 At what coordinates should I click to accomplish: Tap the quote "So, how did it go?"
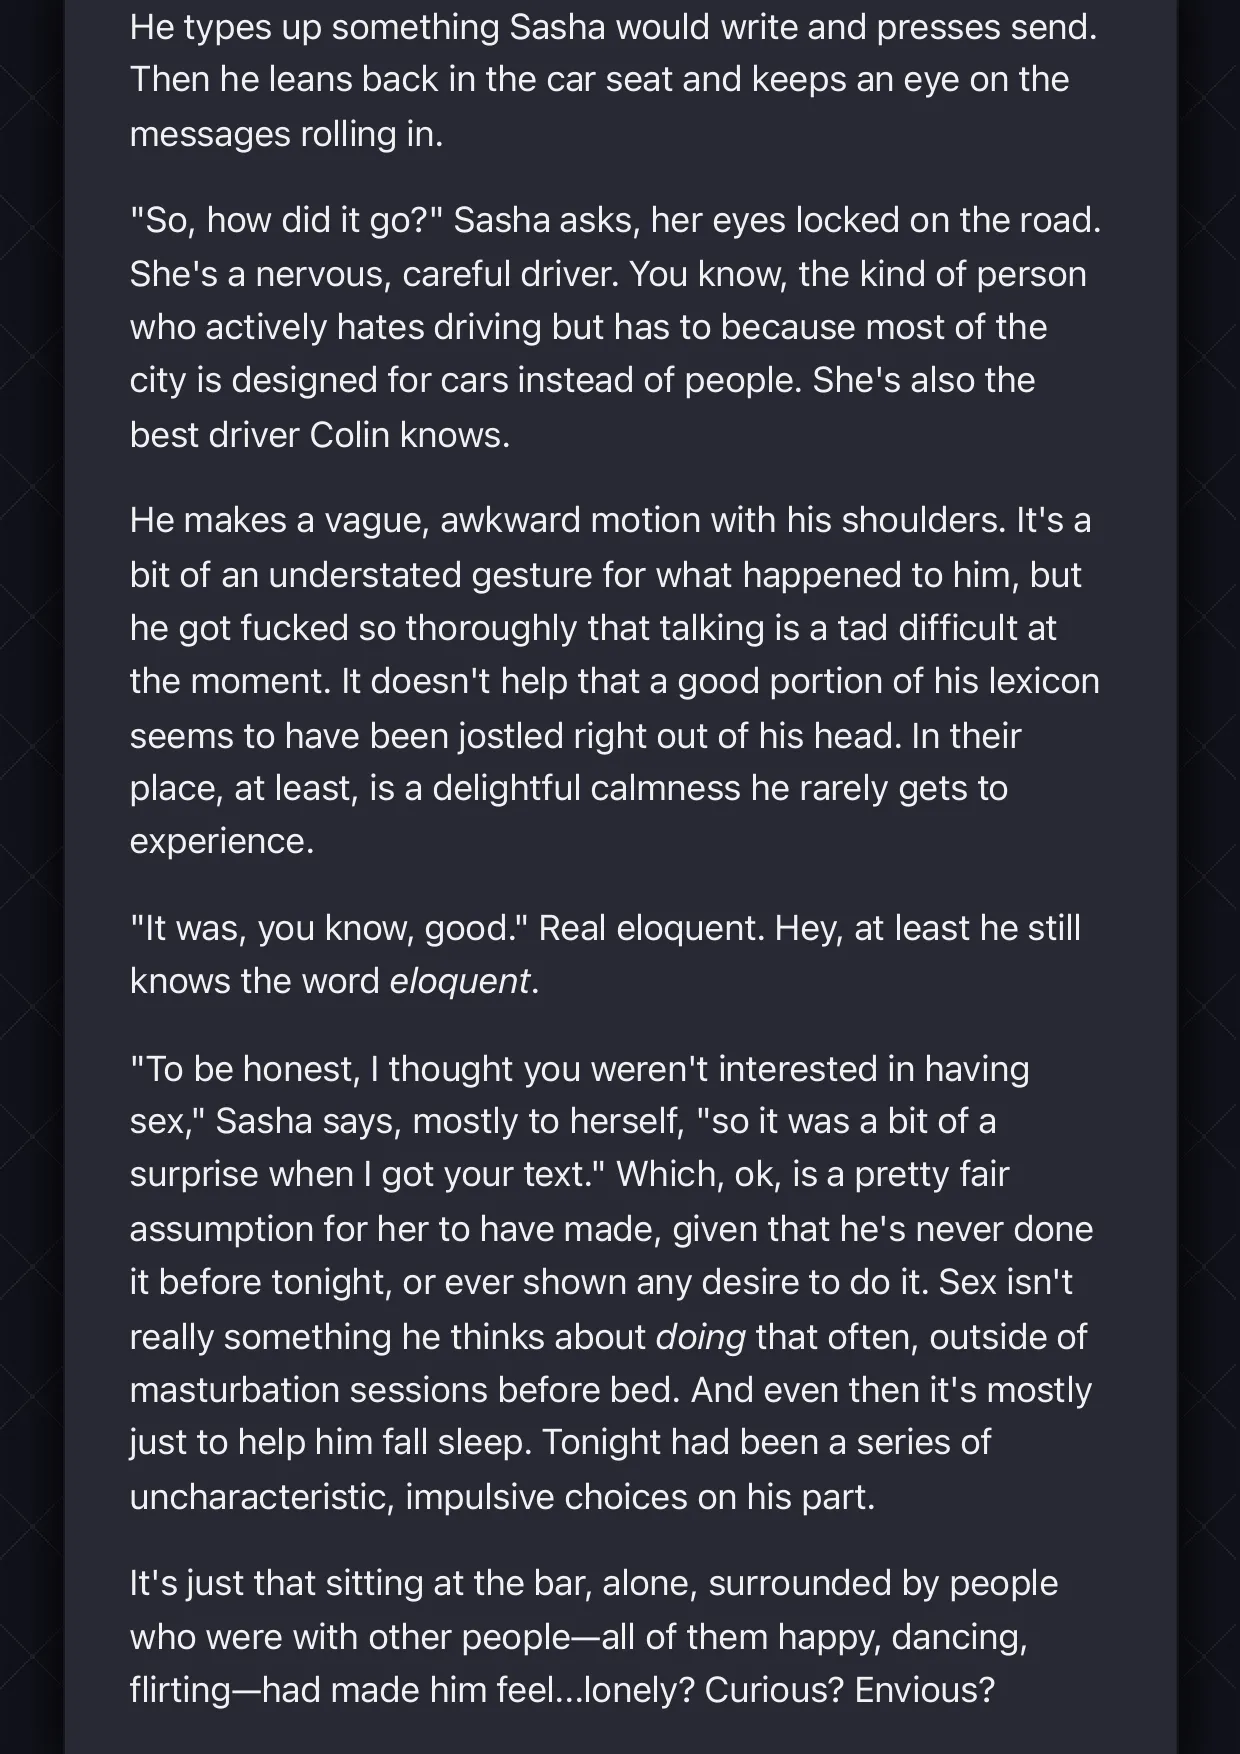point(286,220)
